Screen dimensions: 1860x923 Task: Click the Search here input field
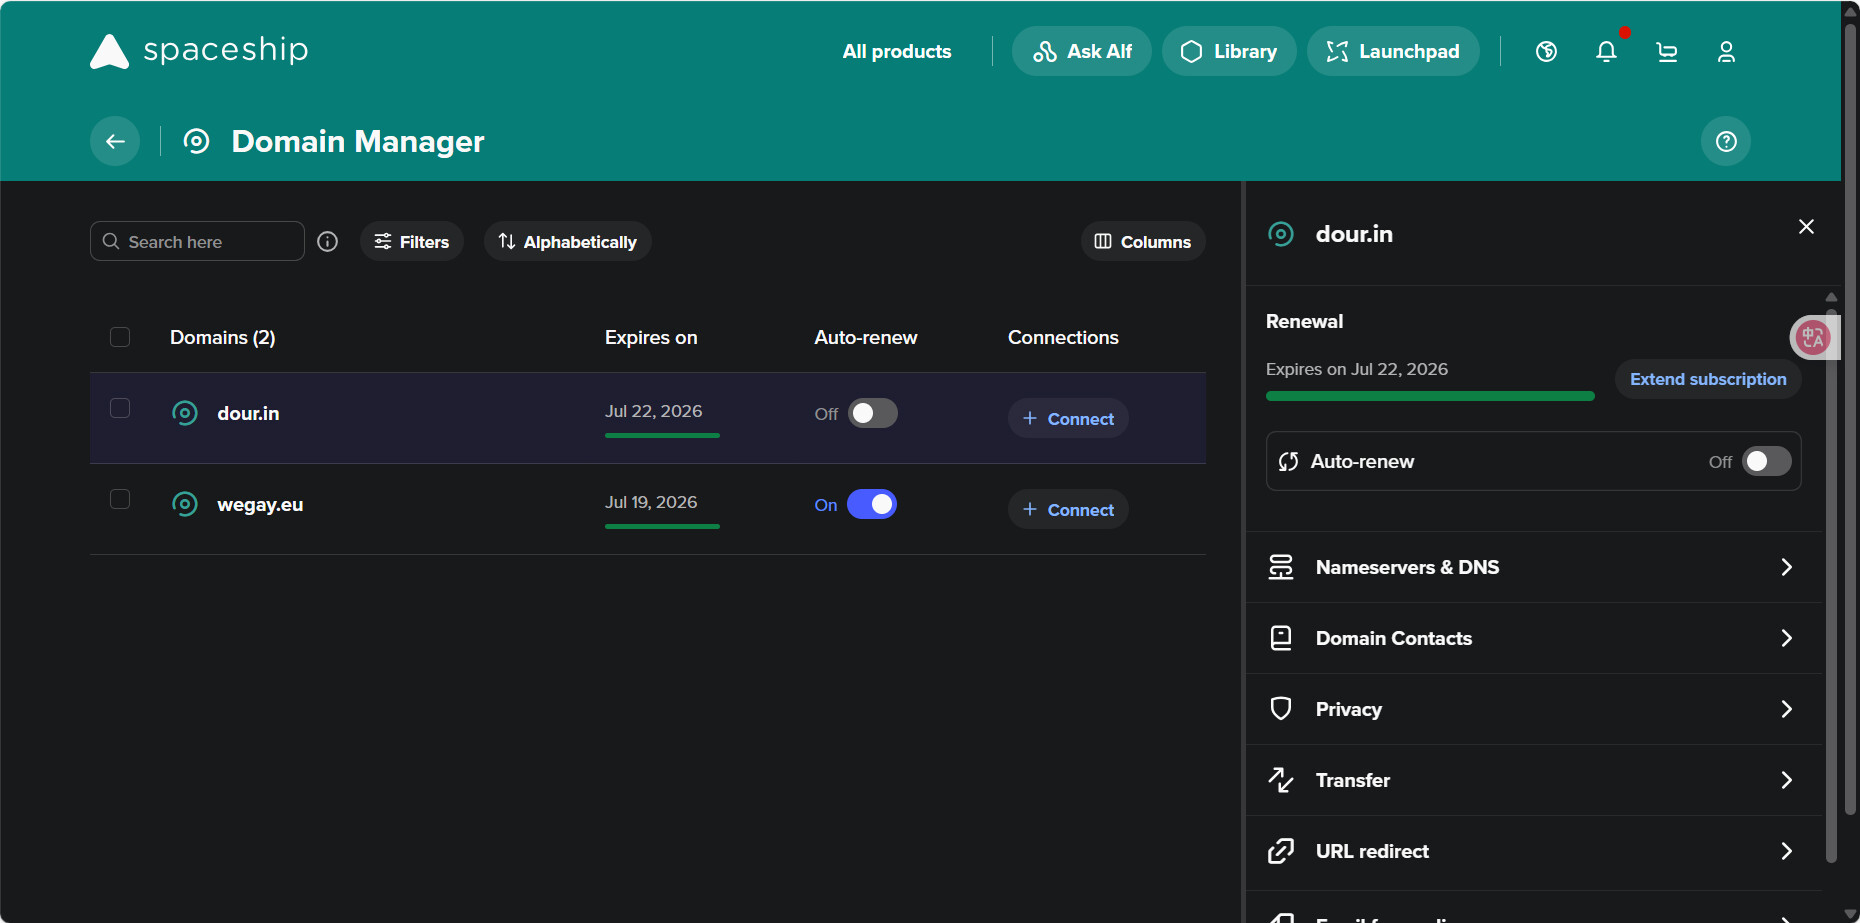tap(197, 241)
